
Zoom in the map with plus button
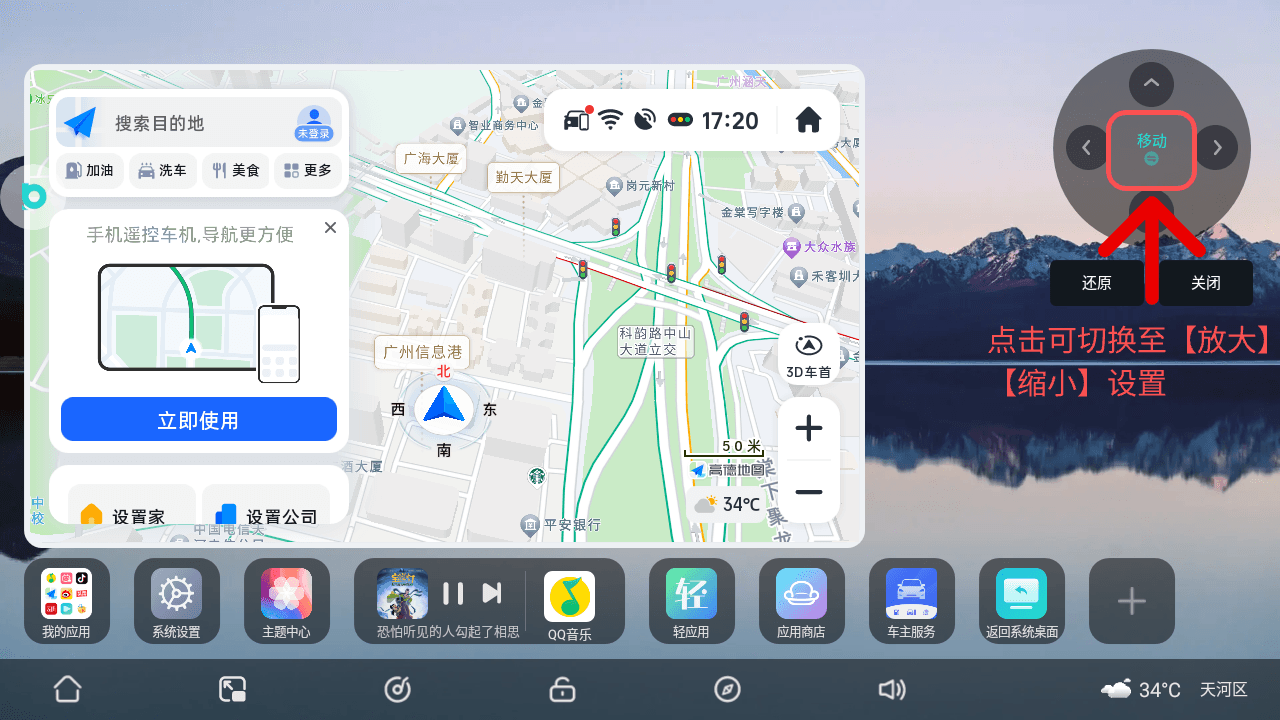click(x=808, y=429)
